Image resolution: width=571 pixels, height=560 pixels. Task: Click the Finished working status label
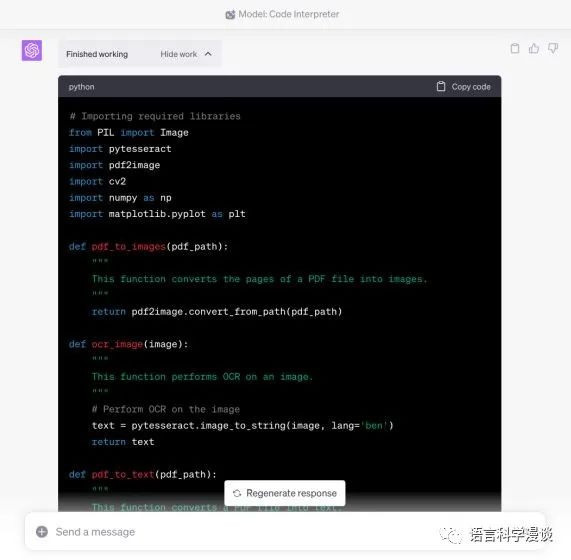[97, 54]
